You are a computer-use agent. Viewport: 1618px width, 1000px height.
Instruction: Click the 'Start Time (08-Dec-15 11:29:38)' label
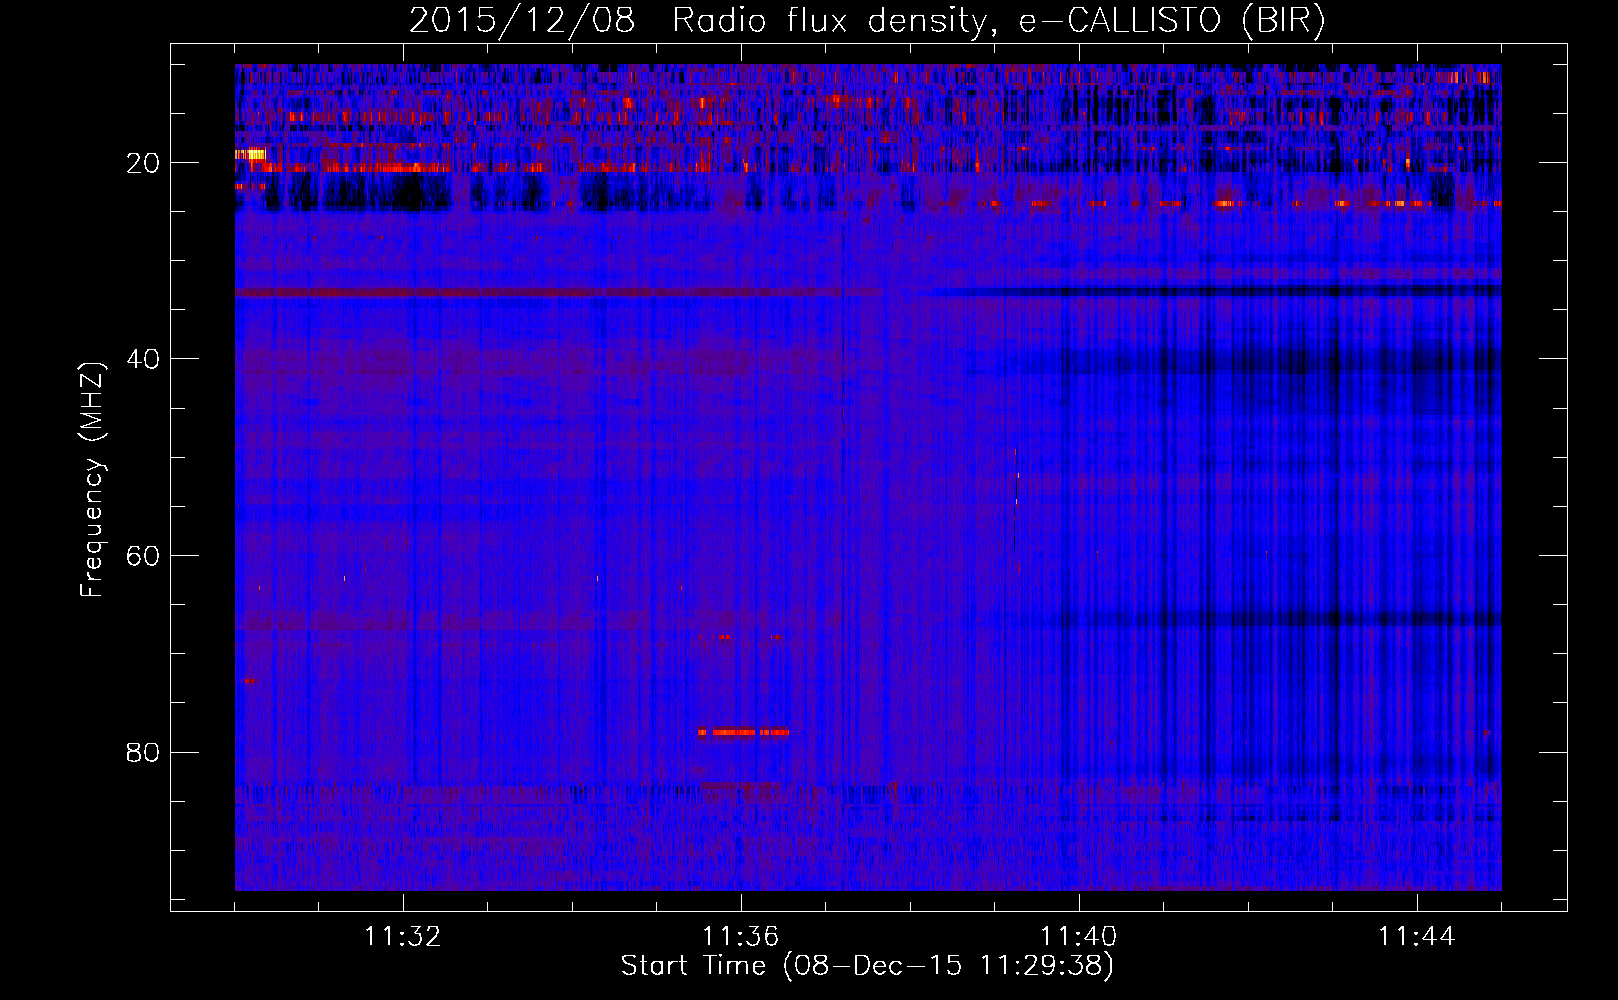coord(867,966)
